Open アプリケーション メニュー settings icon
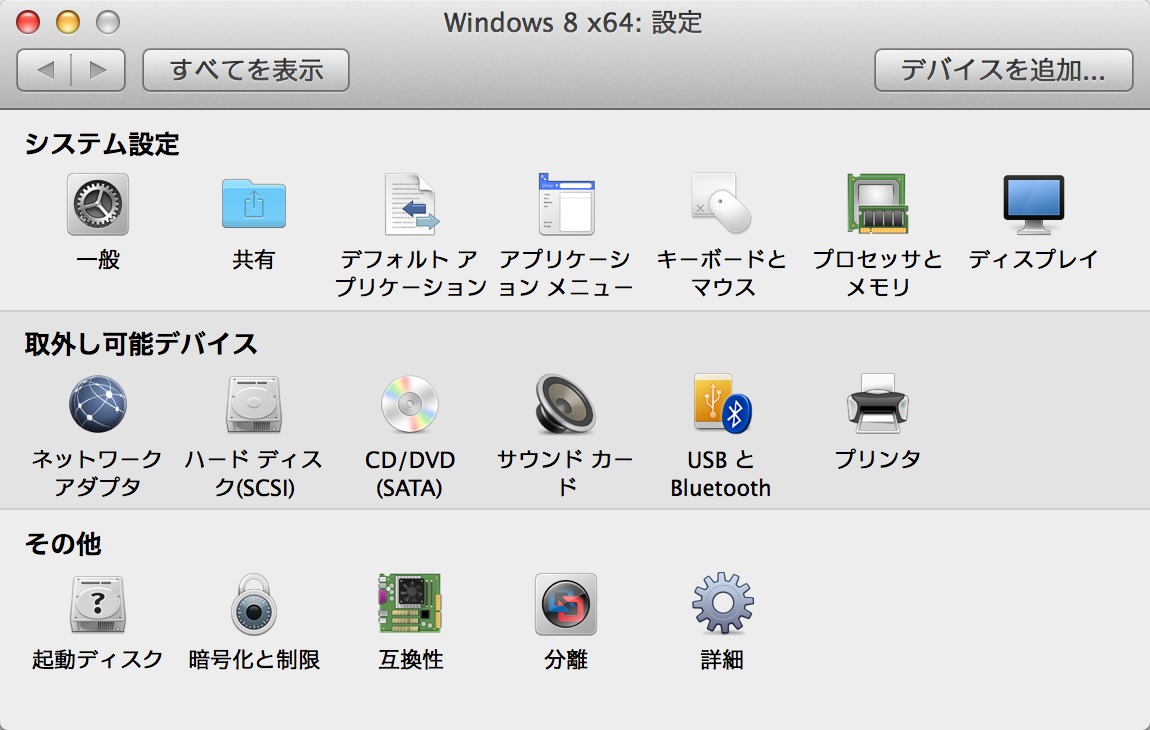The height and width of the screenshot is (730, 1150). 566,204
